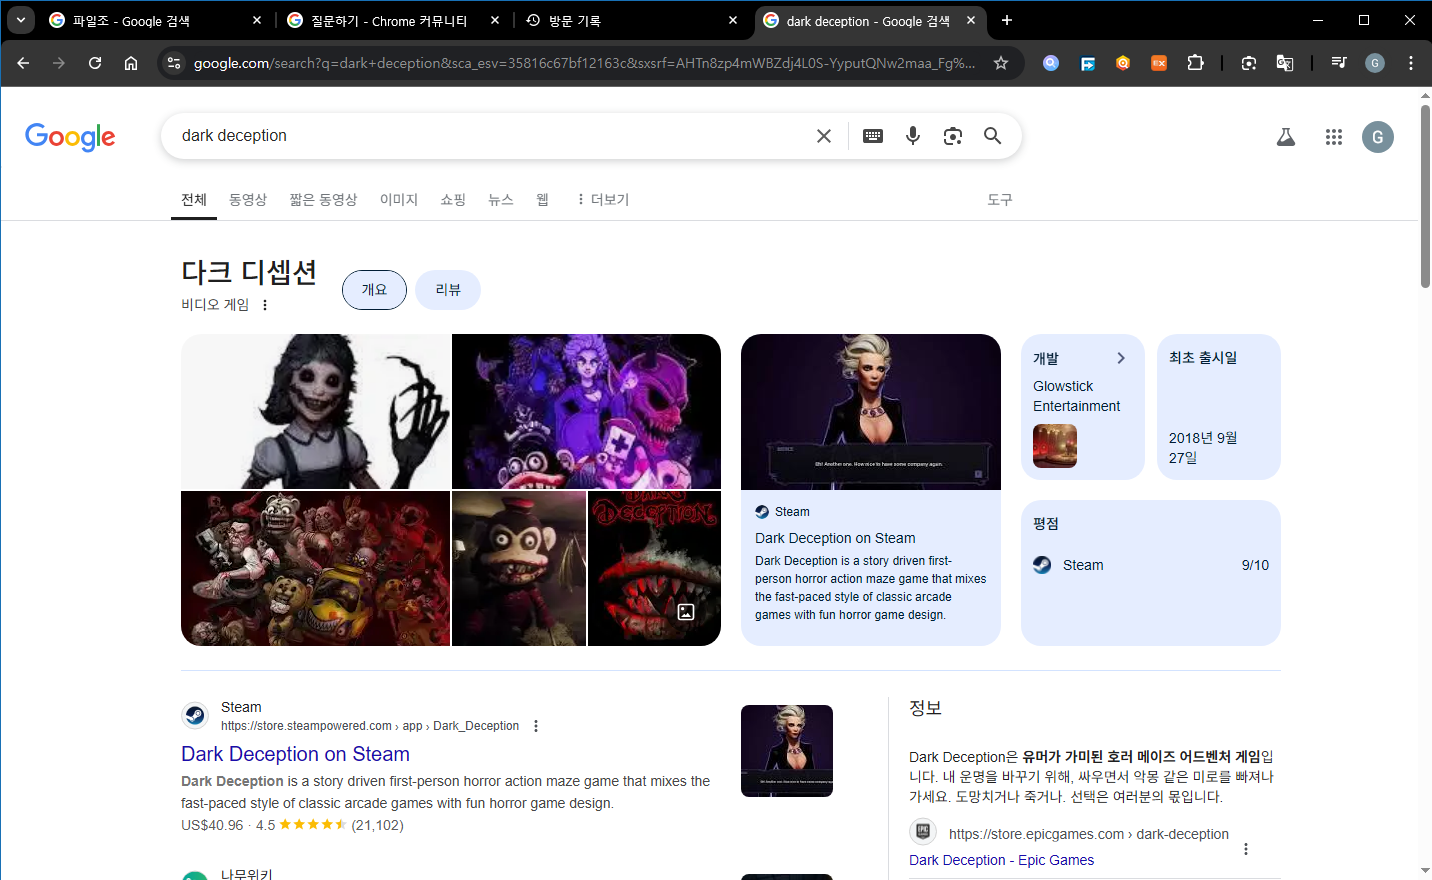This screenshot has height=880, width=1432.
Task: View more images on Dark Deception logo thumbnail
Action: (654, 568)
